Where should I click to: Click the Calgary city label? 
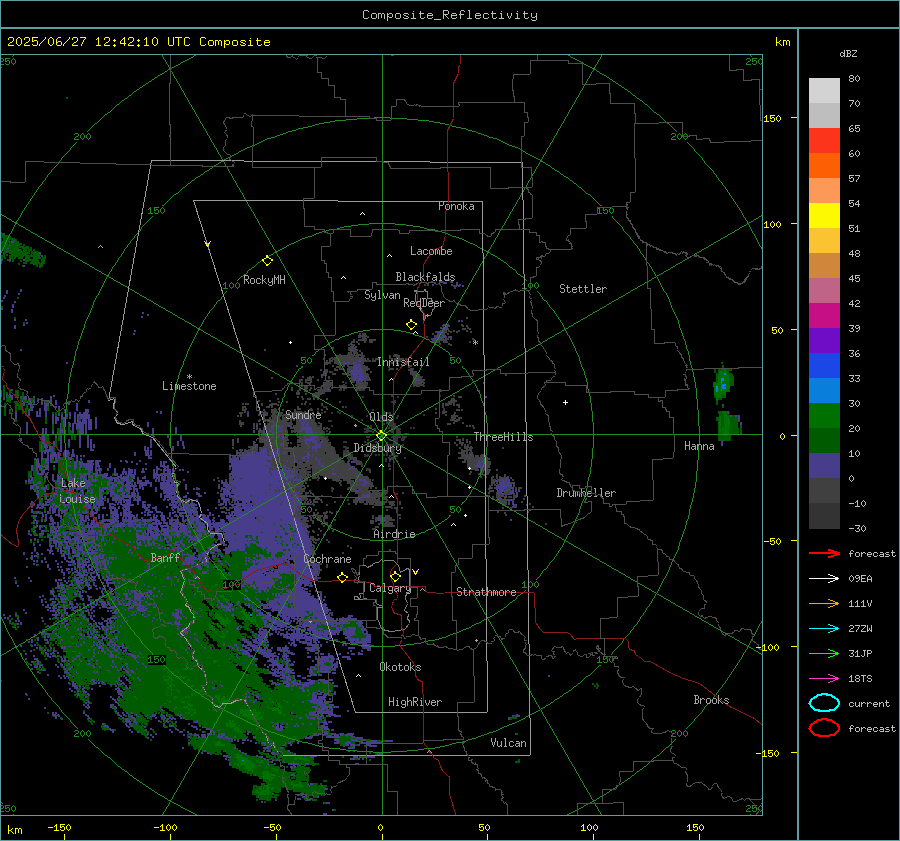click(390, 588)
